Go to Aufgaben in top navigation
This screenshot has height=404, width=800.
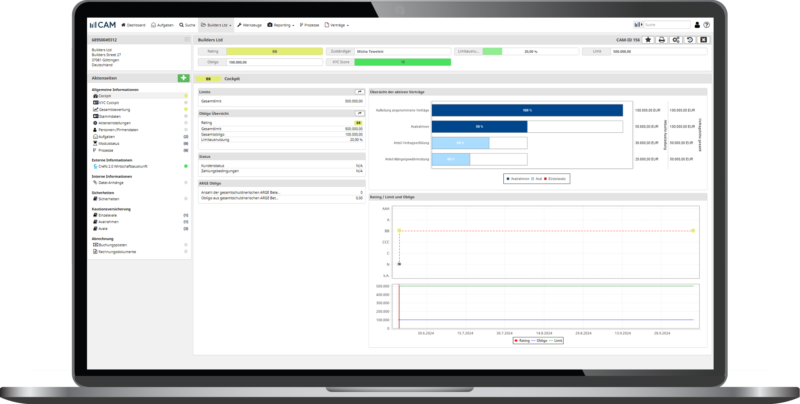pyautogui.click(x=162, y=25)
